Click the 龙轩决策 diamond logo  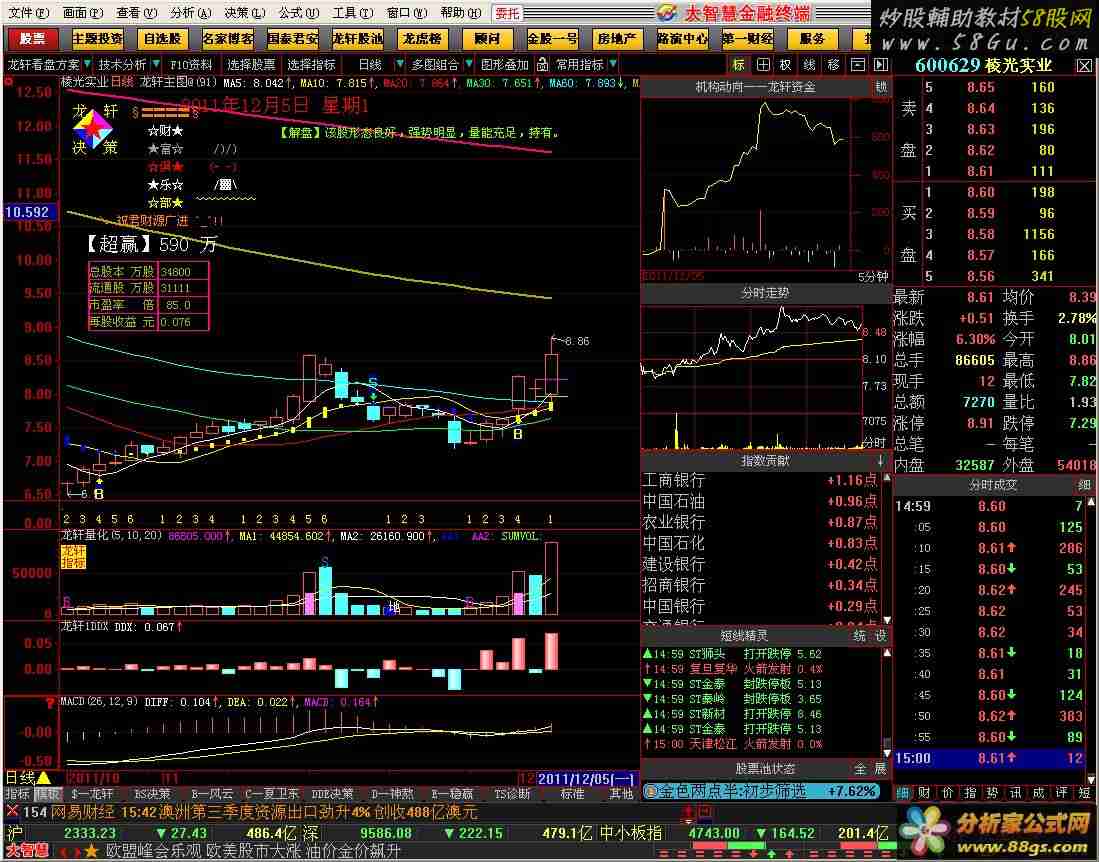(94, 130)
